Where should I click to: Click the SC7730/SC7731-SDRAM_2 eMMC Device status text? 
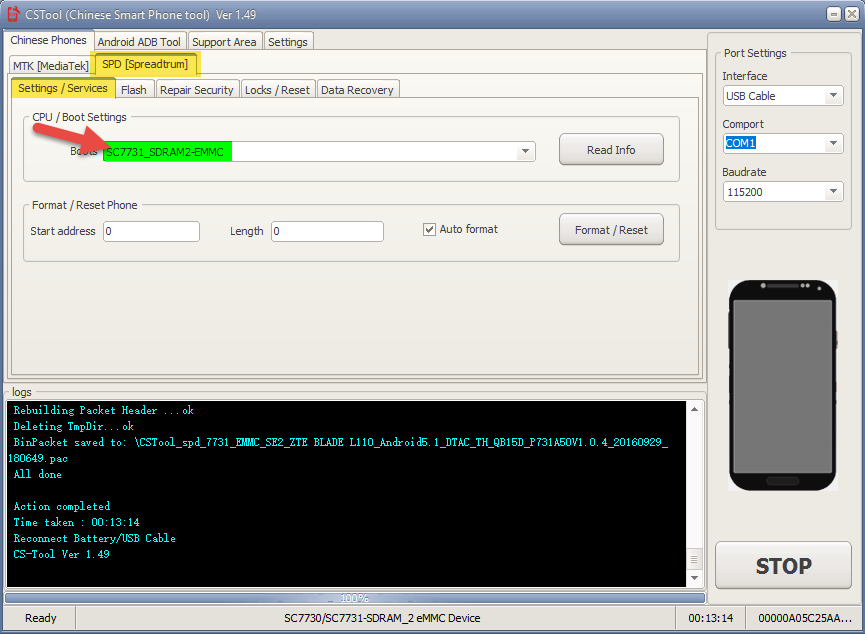click(382, 618)
